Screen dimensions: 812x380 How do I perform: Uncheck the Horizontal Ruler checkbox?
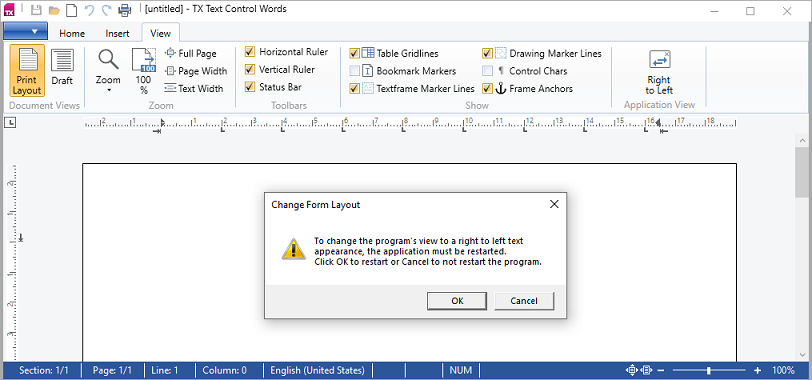250,52
